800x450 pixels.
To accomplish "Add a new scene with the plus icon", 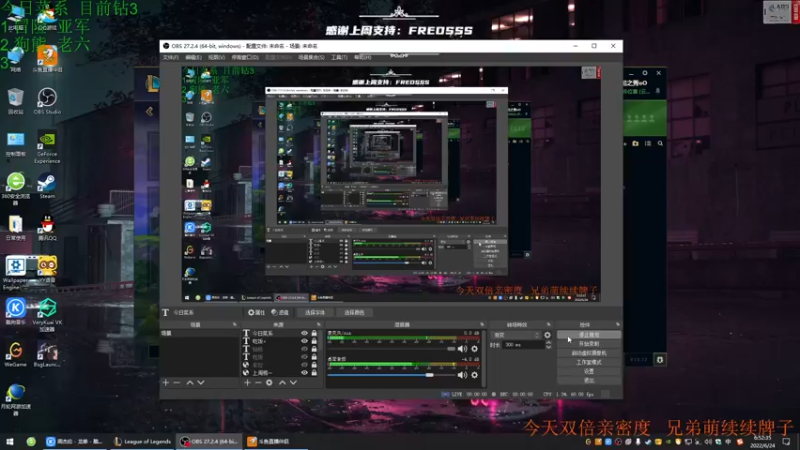I will [165, 382].
